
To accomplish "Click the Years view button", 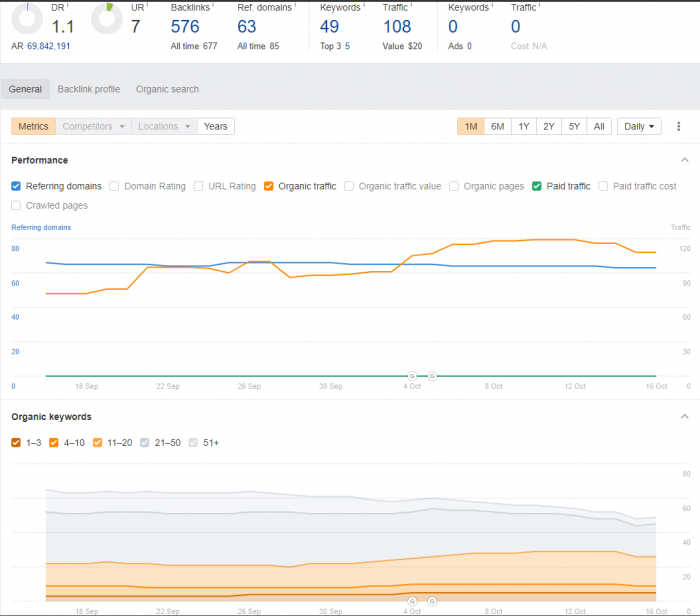I will (x=215, y=126).
